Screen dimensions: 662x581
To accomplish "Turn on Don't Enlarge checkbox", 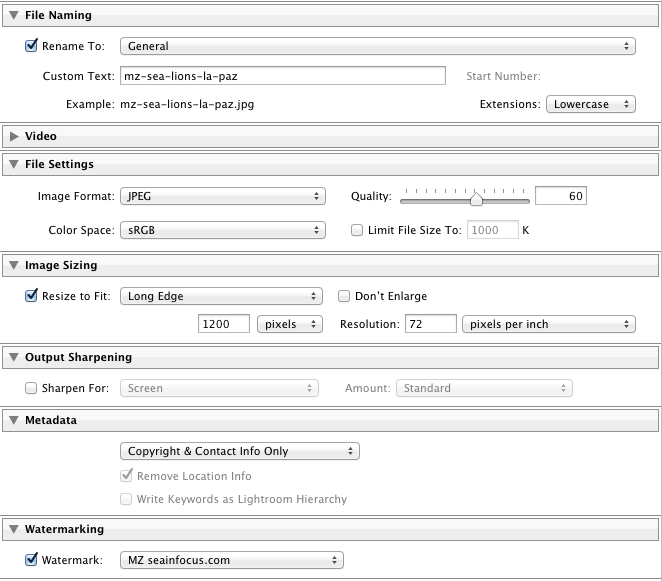I will (x=344, y=296).
